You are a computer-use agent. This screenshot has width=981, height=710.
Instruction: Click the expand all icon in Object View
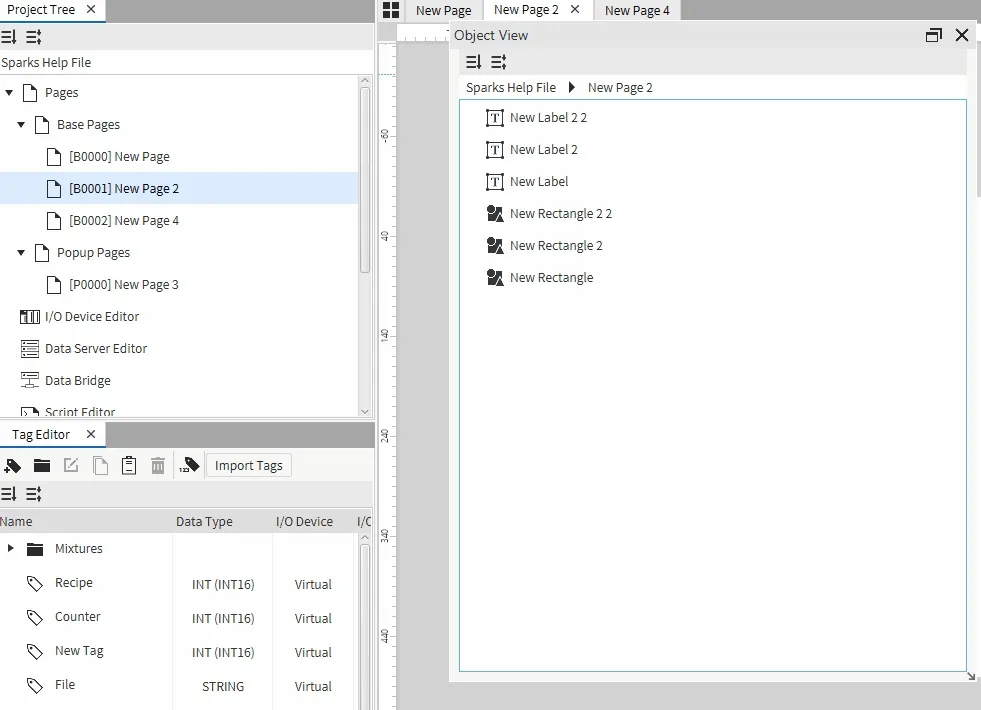pos(474,62)
